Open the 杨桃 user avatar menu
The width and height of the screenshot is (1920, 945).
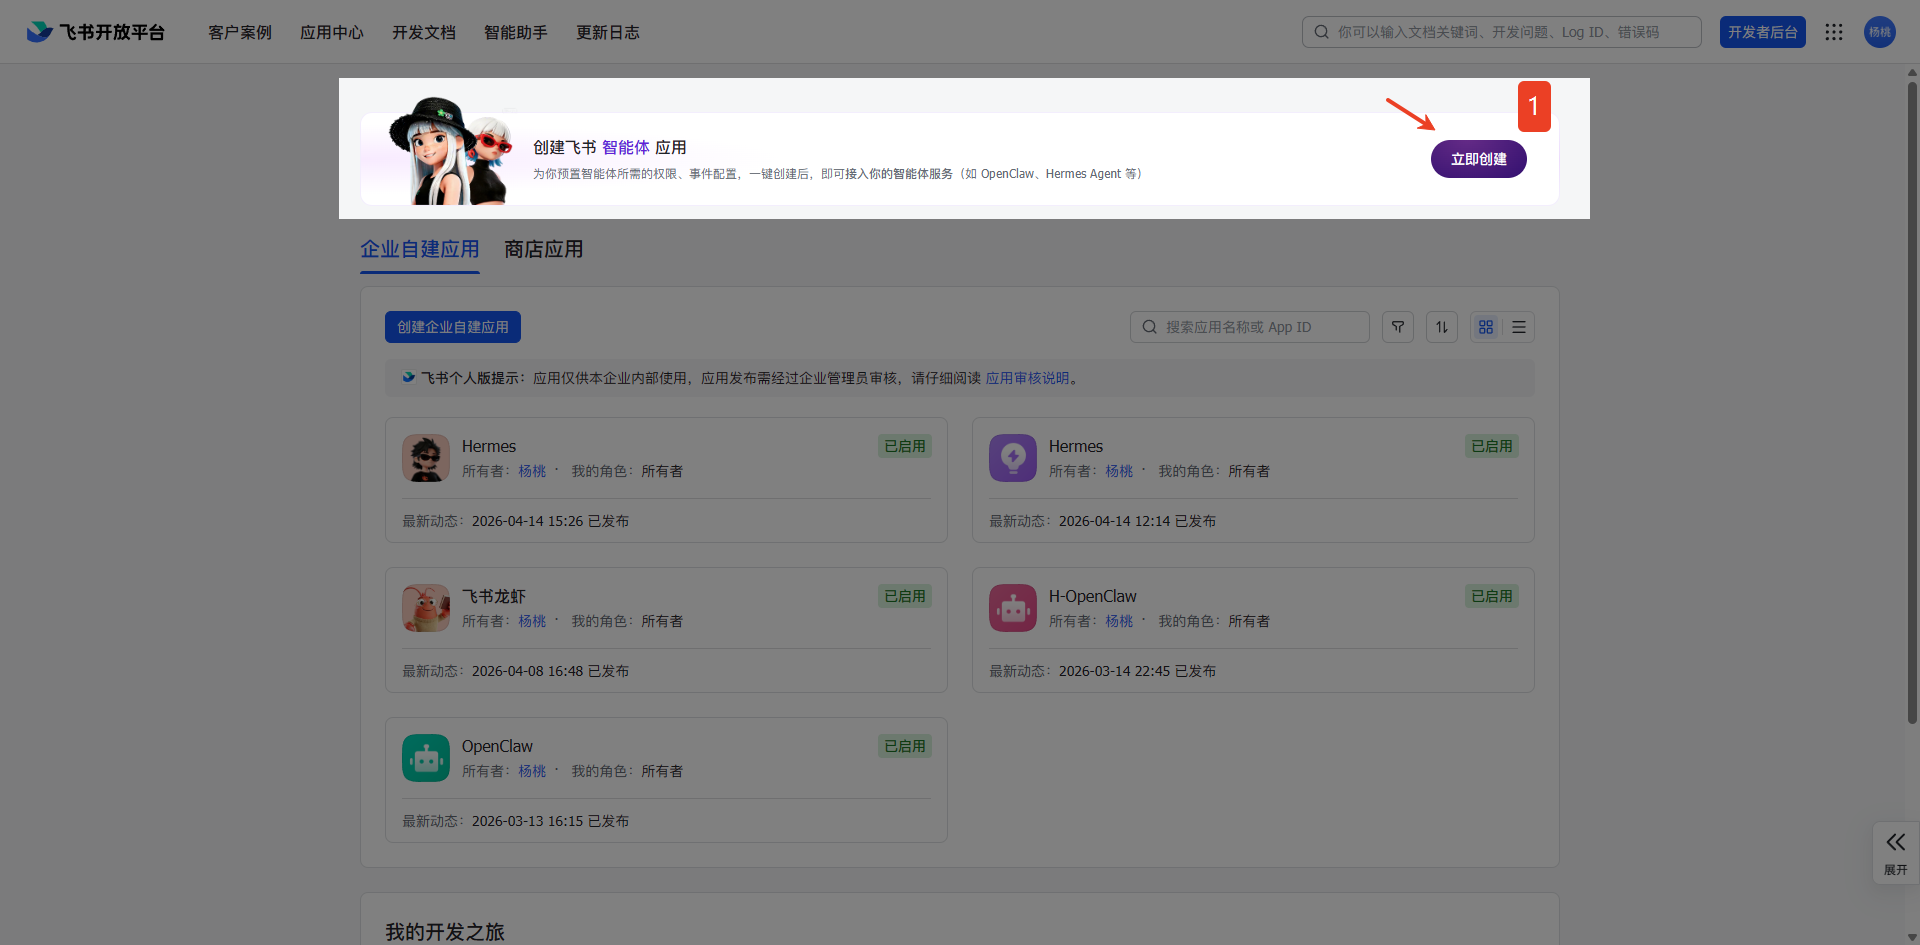tap(1880, 32)
